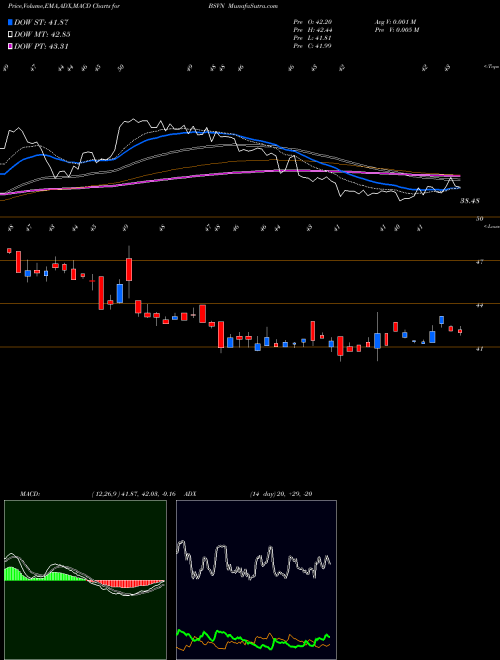
Task: Click the 'BSVN MunafaSutra.com' title text
Action: tap(243, 6)
